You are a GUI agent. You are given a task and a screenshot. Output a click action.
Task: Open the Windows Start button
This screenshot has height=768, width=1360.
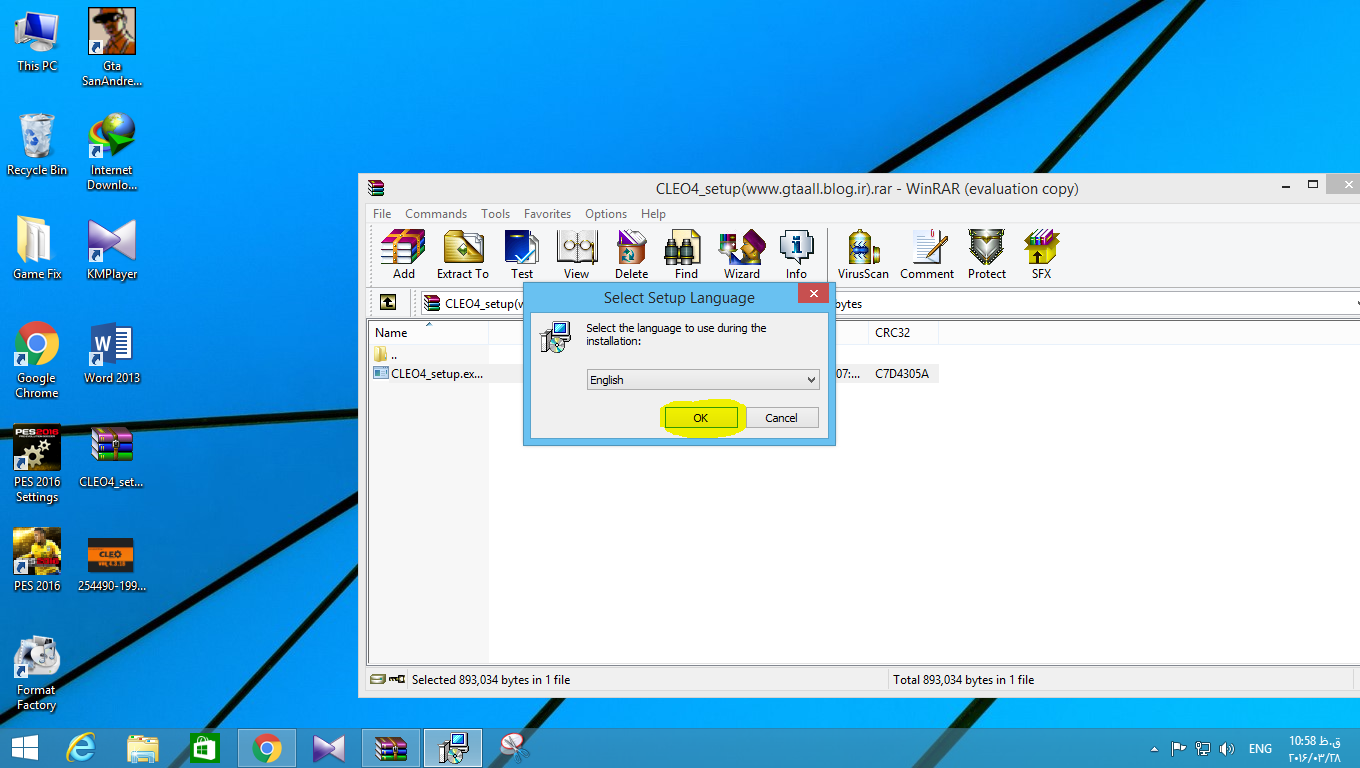25,748
